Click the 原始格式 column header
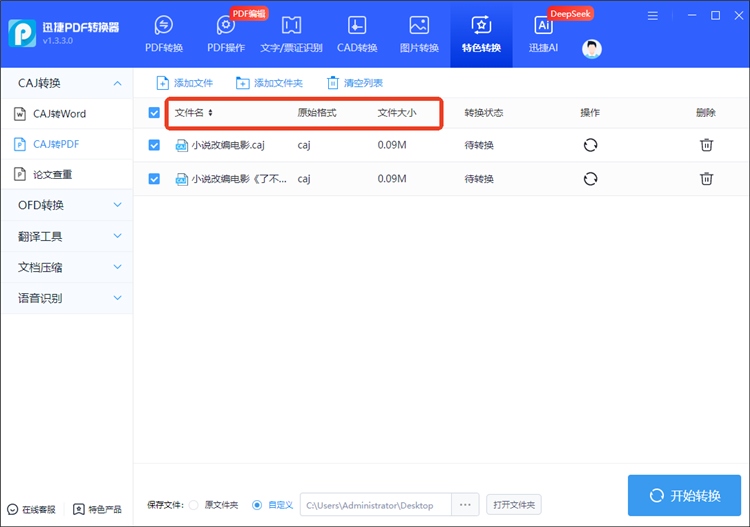 pyautogui.click(x=317, y=113)
